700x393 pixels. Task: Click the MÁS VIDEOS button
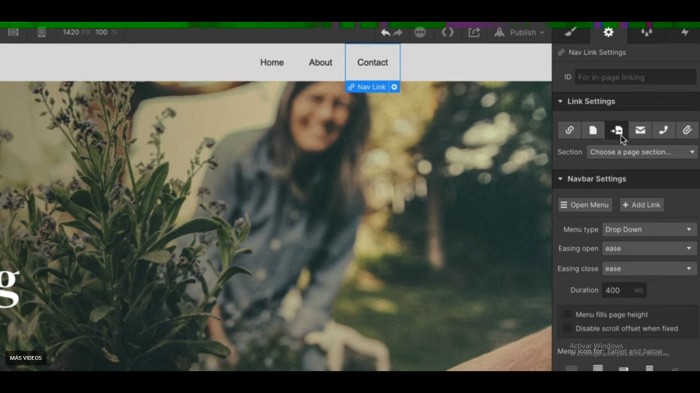[25, 358]
